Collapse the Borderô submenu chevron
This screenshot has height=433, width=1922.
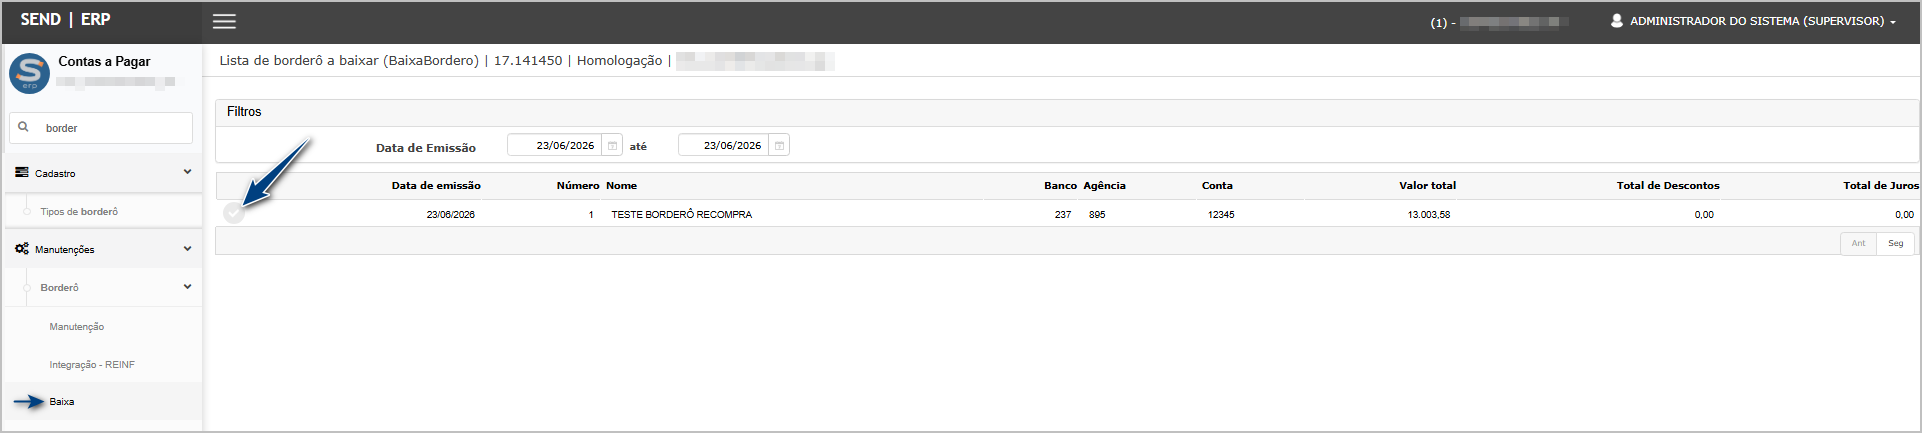tap(187, 286)
